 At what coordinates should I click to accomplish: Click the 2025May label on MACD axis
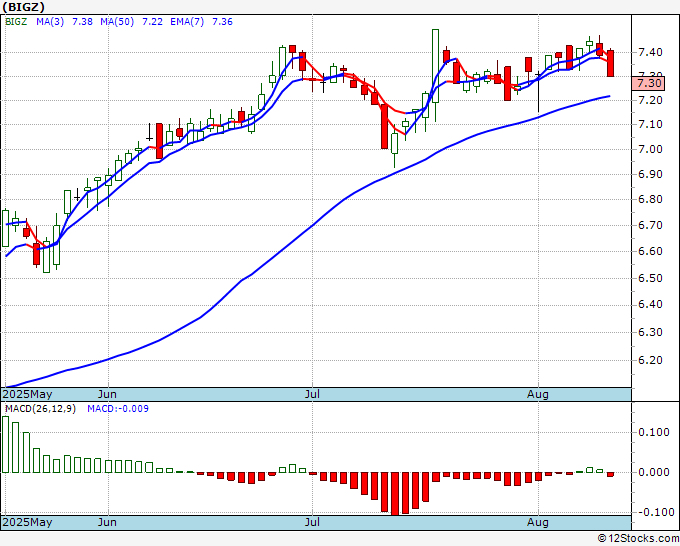[27, 522]
